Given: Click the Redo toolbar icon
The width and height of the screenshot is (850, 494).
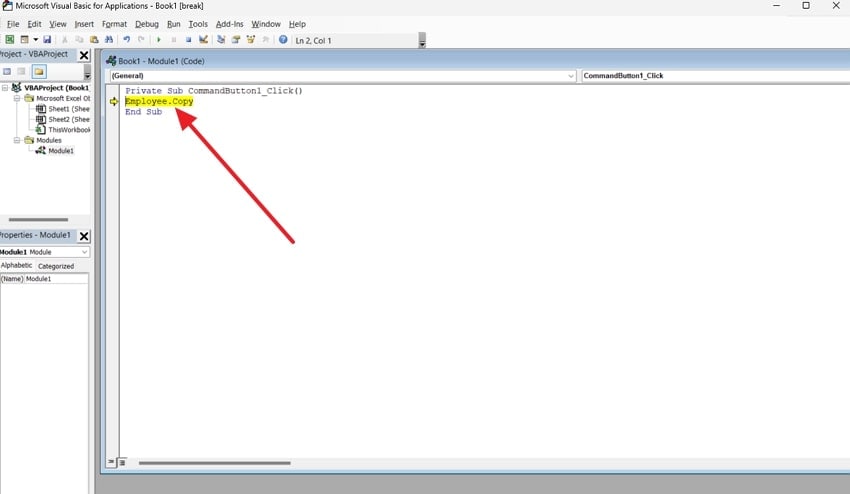Looking at the screenshot, I should (141, 40).
